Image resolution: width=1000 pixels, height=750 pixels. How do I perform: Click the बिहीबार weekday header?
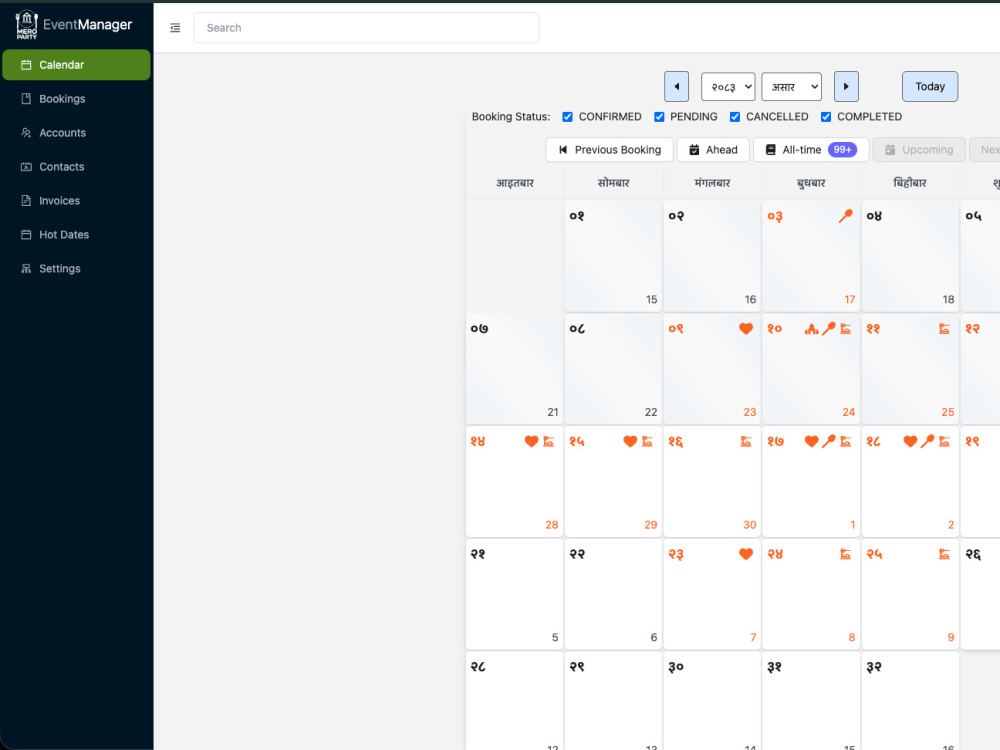(910, 183)
